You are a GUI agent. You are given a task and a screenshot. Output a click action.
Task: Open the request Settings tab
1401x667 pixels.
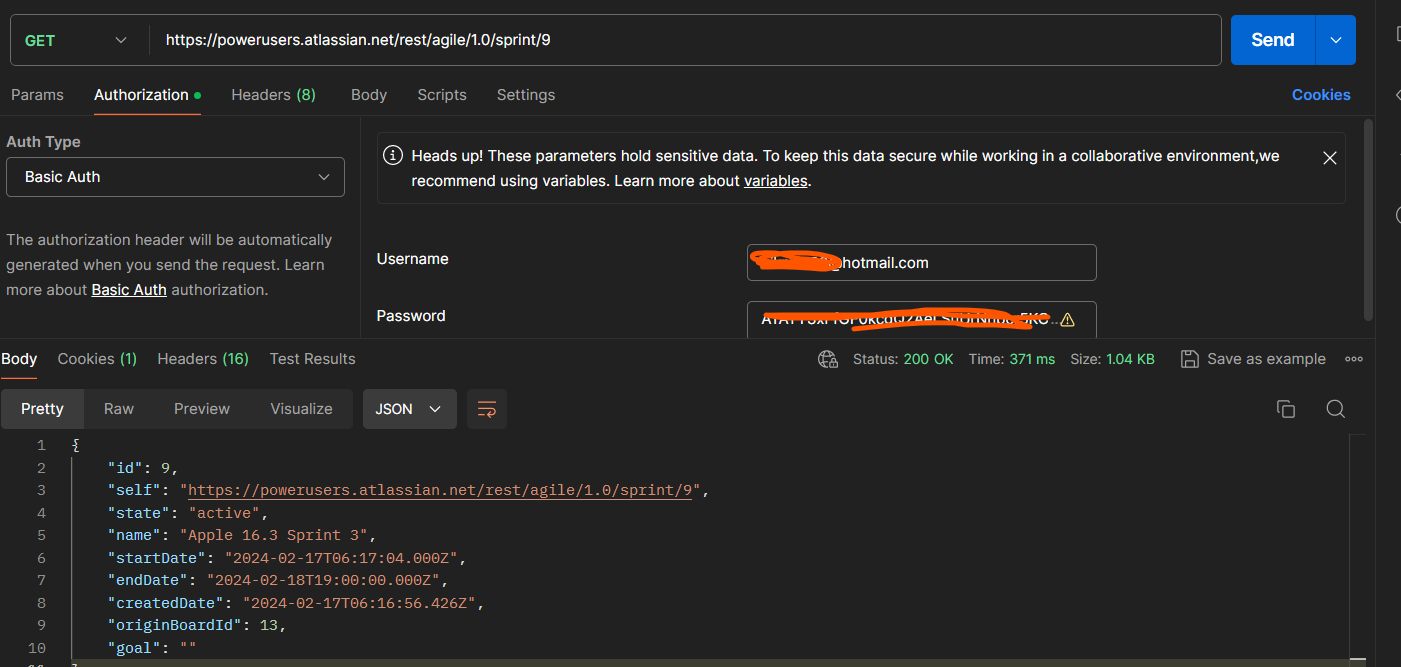point(526,95)
